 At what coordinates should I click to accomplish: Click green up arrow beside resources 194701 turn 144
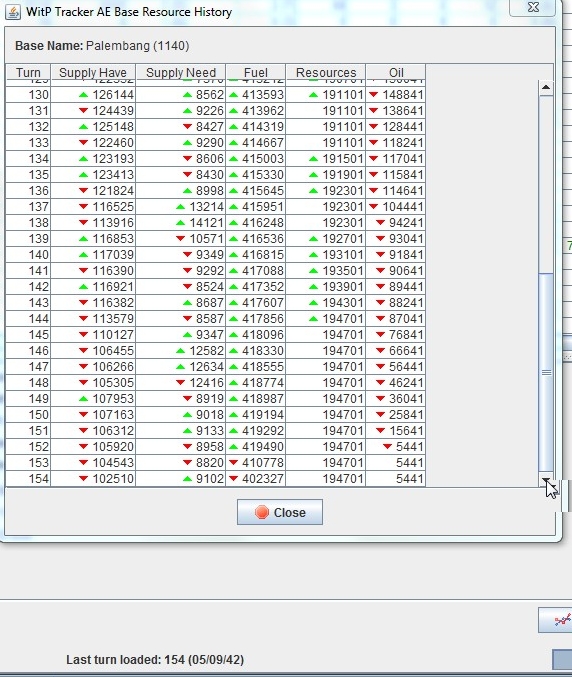(314, 319)
